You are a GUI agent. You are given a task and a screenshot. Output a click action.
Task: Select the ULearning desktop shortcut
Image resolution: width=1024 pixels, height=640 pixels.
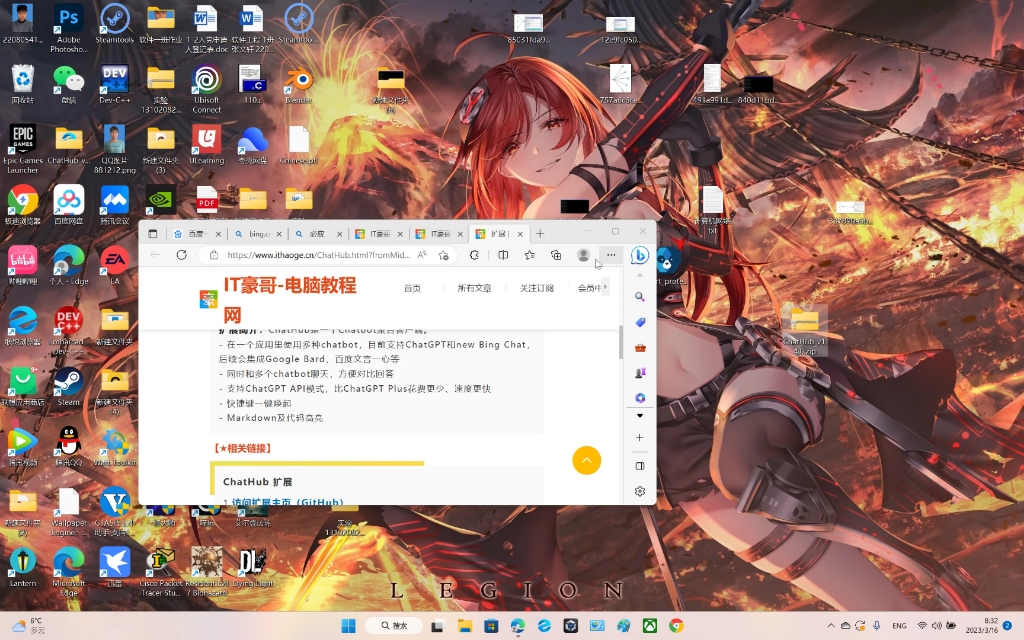[206, 145]
